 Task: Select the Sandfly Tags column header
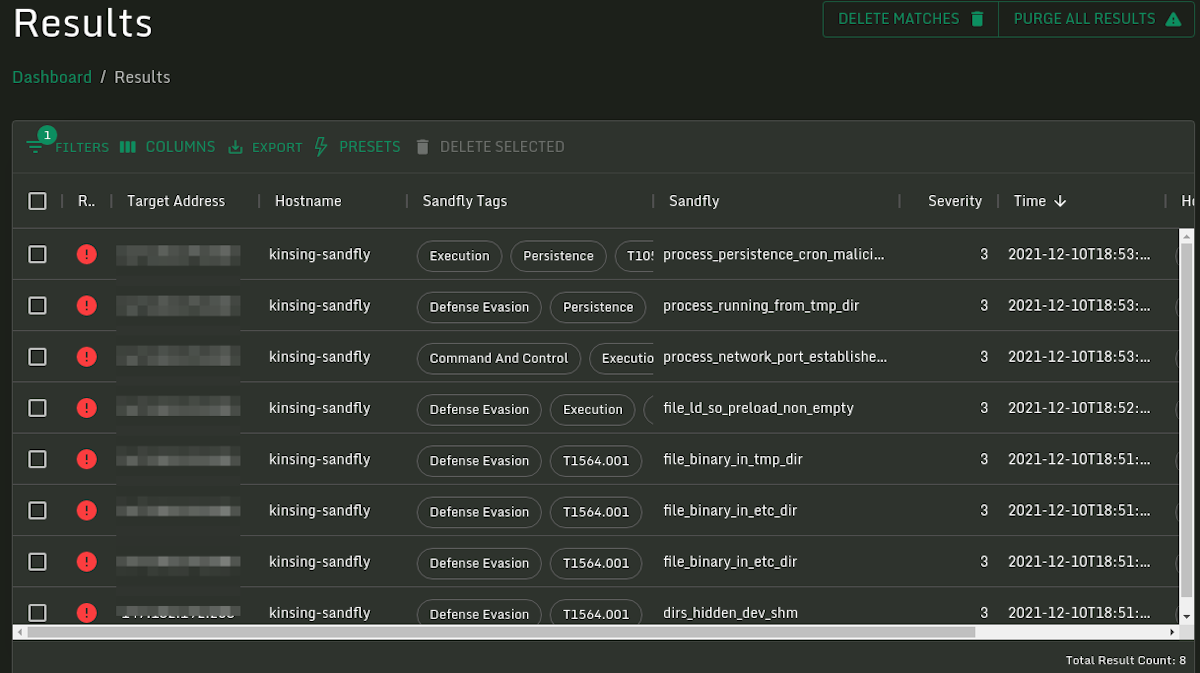tap(465, 200)
